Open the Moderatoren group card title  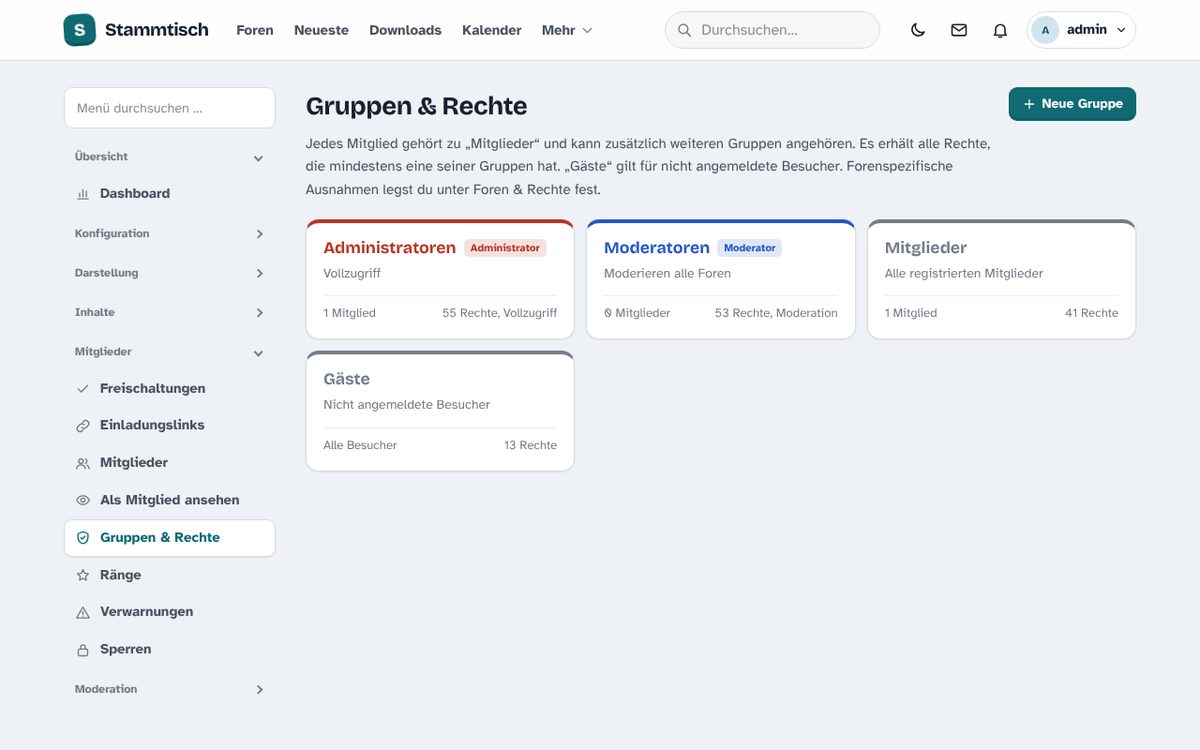coord(657,248)
